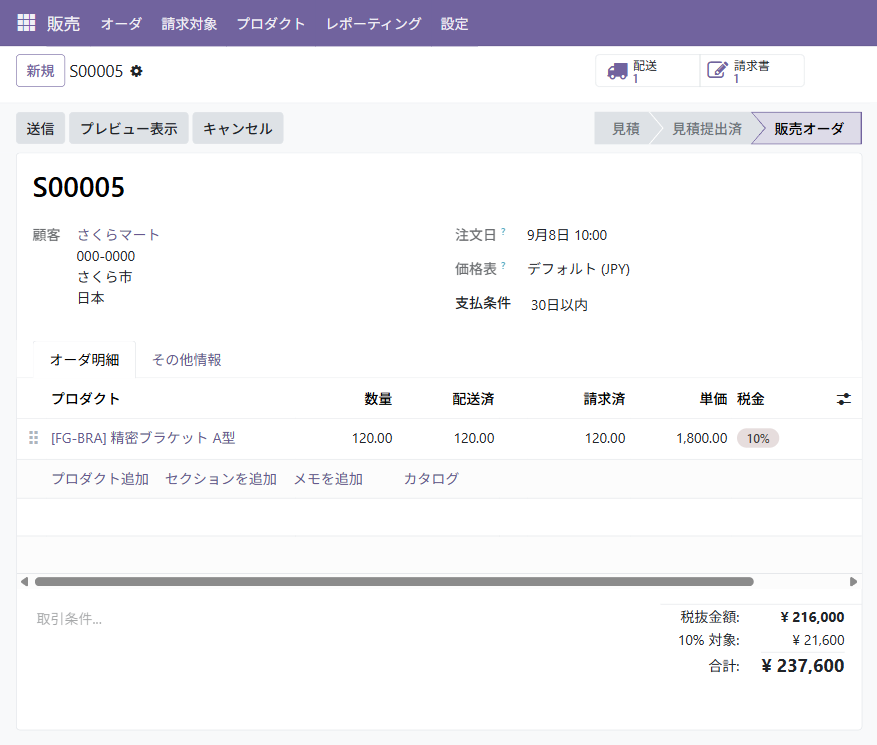Open the 価格表 field デフォルト (JPY)
The image size is (877, 745).
(578, 269)
